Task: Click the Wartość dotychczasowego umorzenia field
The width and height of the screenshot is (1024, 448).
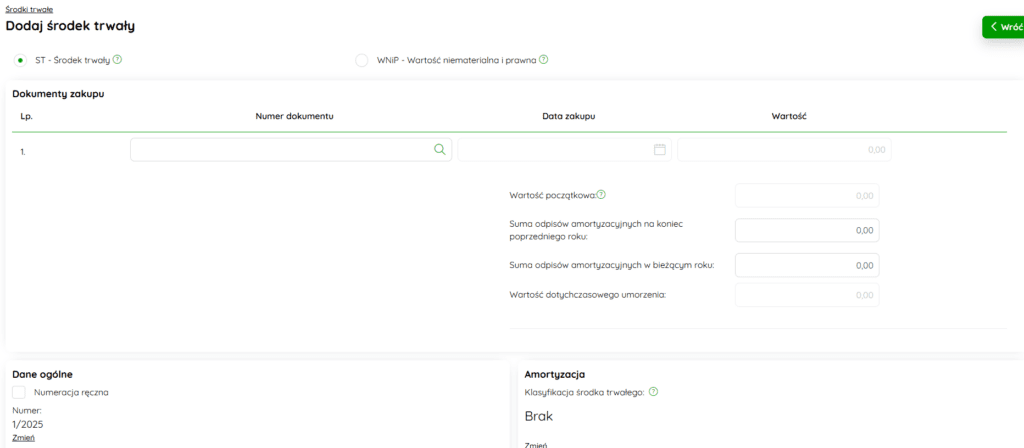Action: [x=807, y=295]
